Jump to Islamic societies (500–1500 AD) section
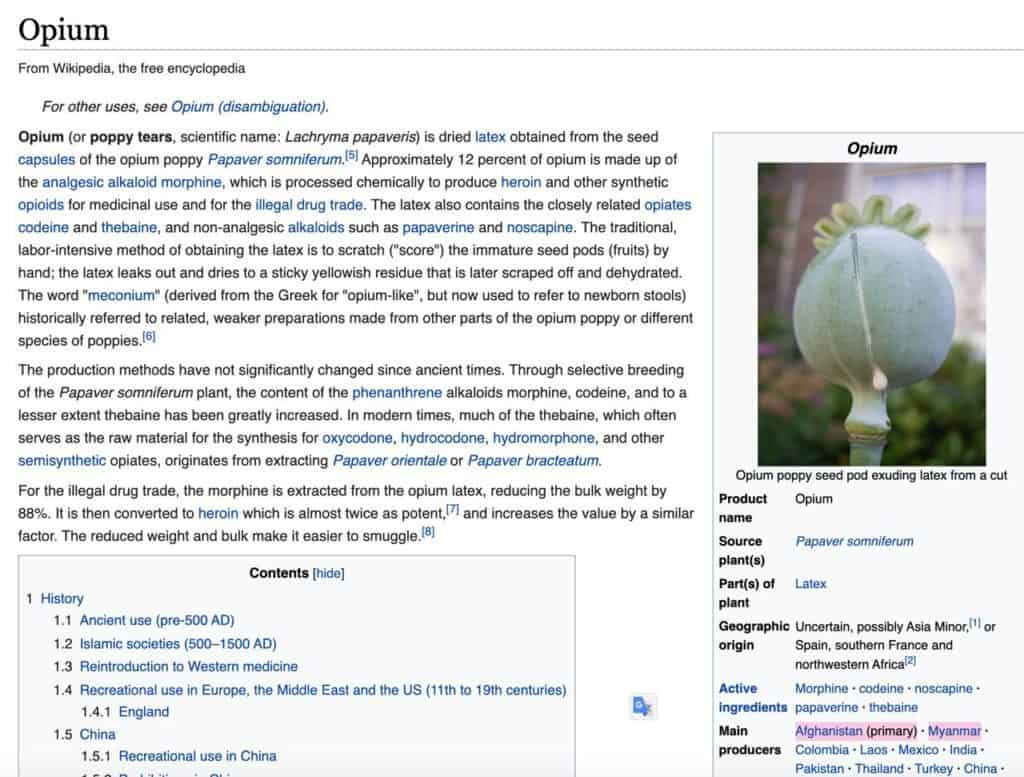 click(178, 644)
